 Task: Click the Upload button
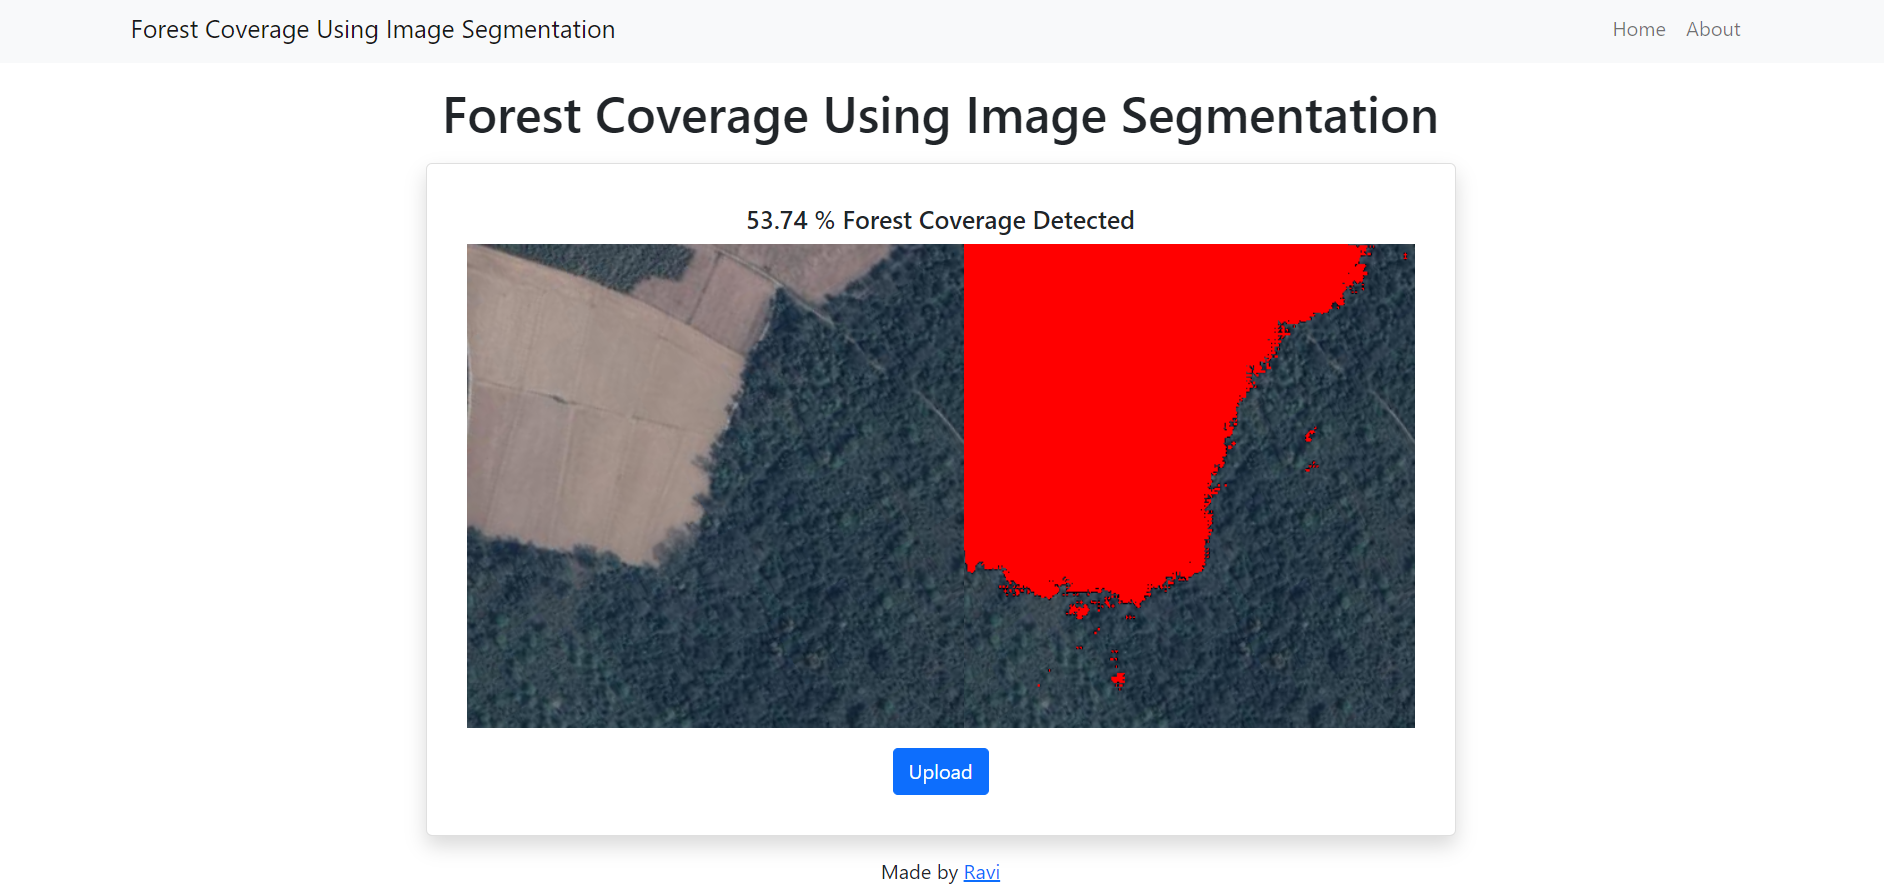coord(940,772)
